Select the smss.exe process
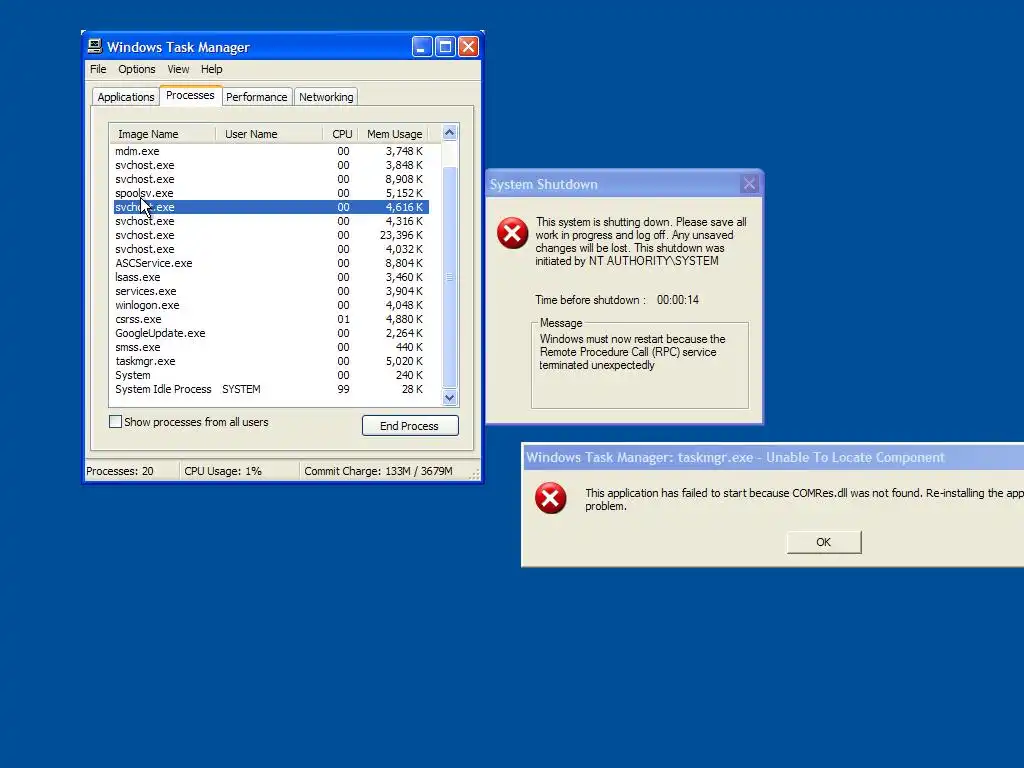Screen dimensions: 1024x768 (x=271, y=347)
